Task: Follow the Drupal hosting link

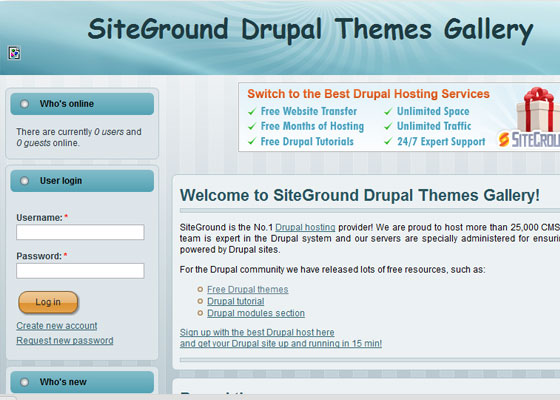Action: [305, 227]
